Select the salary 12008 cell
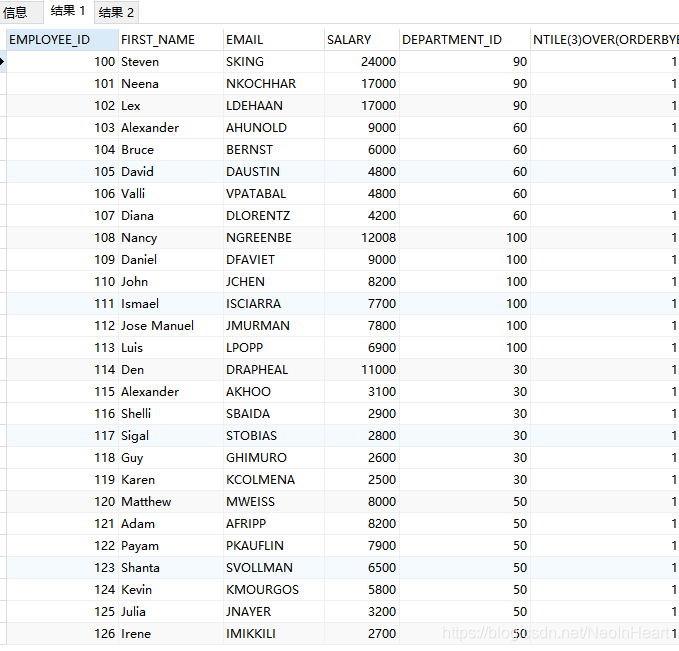The image size is (679, 651). pyautogui.click(x=361, y=238)
